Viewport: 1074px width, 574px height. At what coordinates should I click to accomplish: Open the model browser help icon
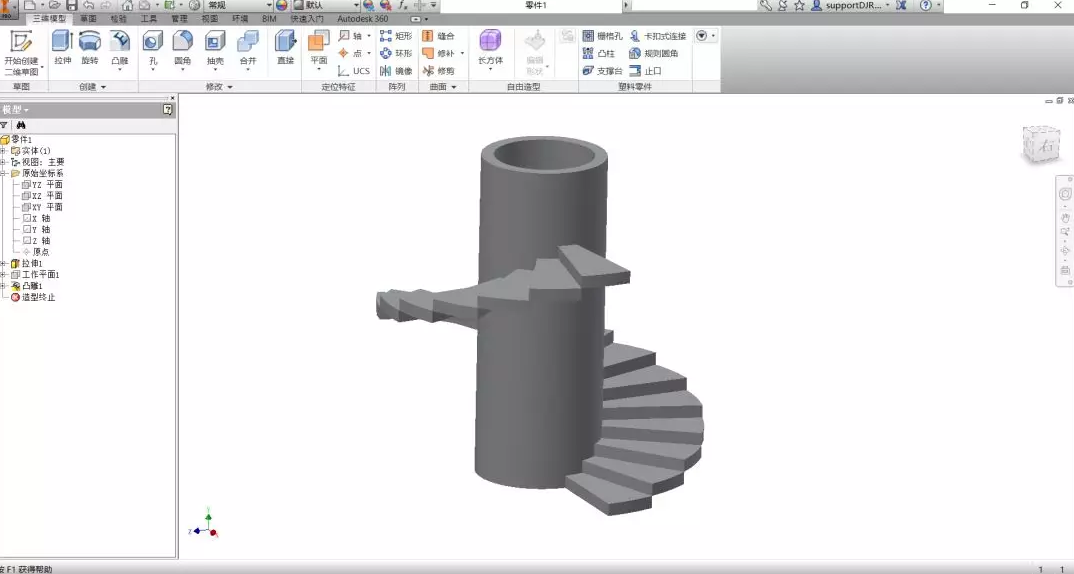pos(168,110)
